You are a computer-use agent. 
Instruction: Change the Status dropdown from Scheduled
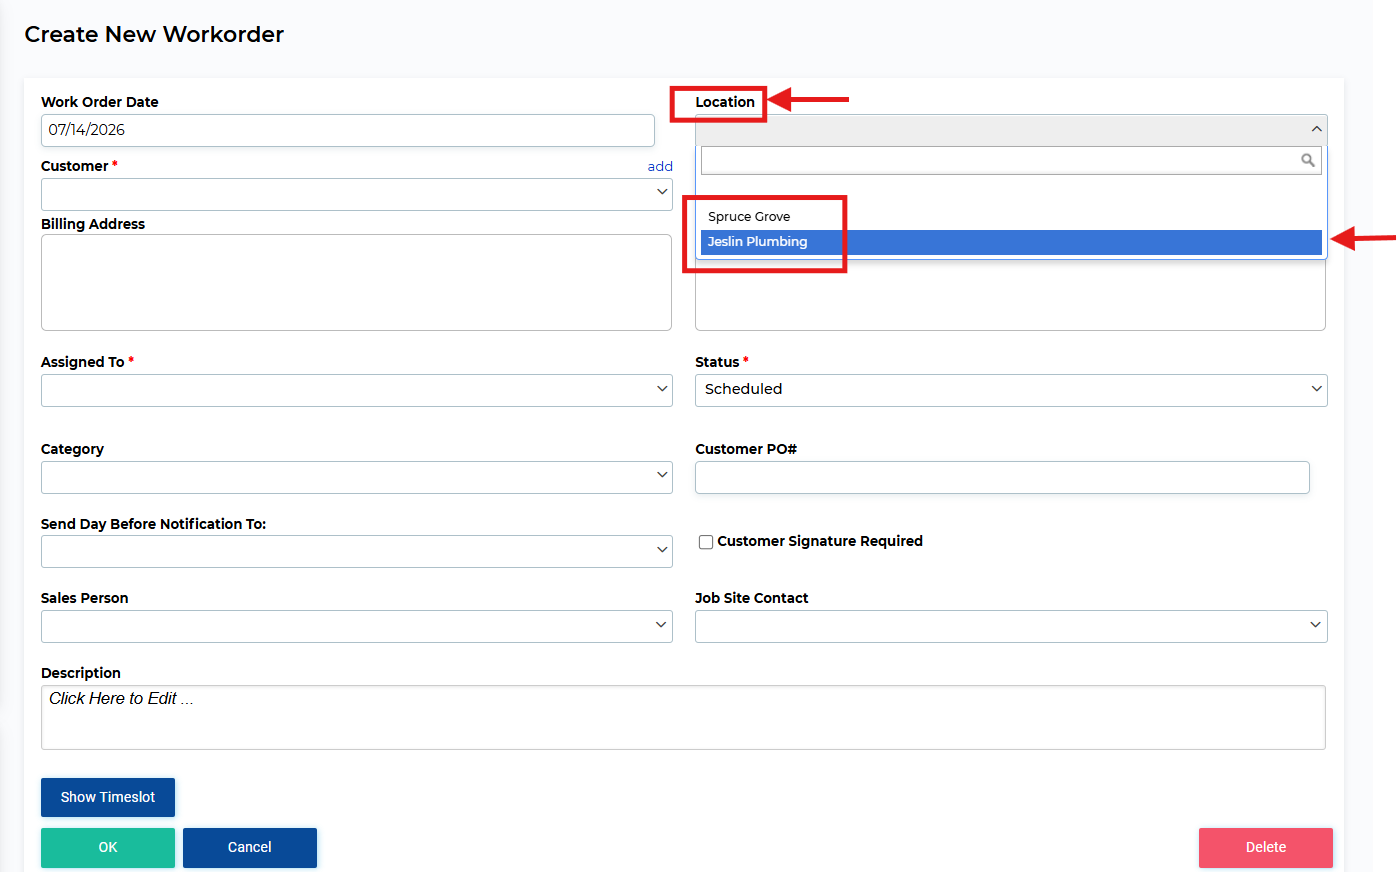coord(1011,390)
